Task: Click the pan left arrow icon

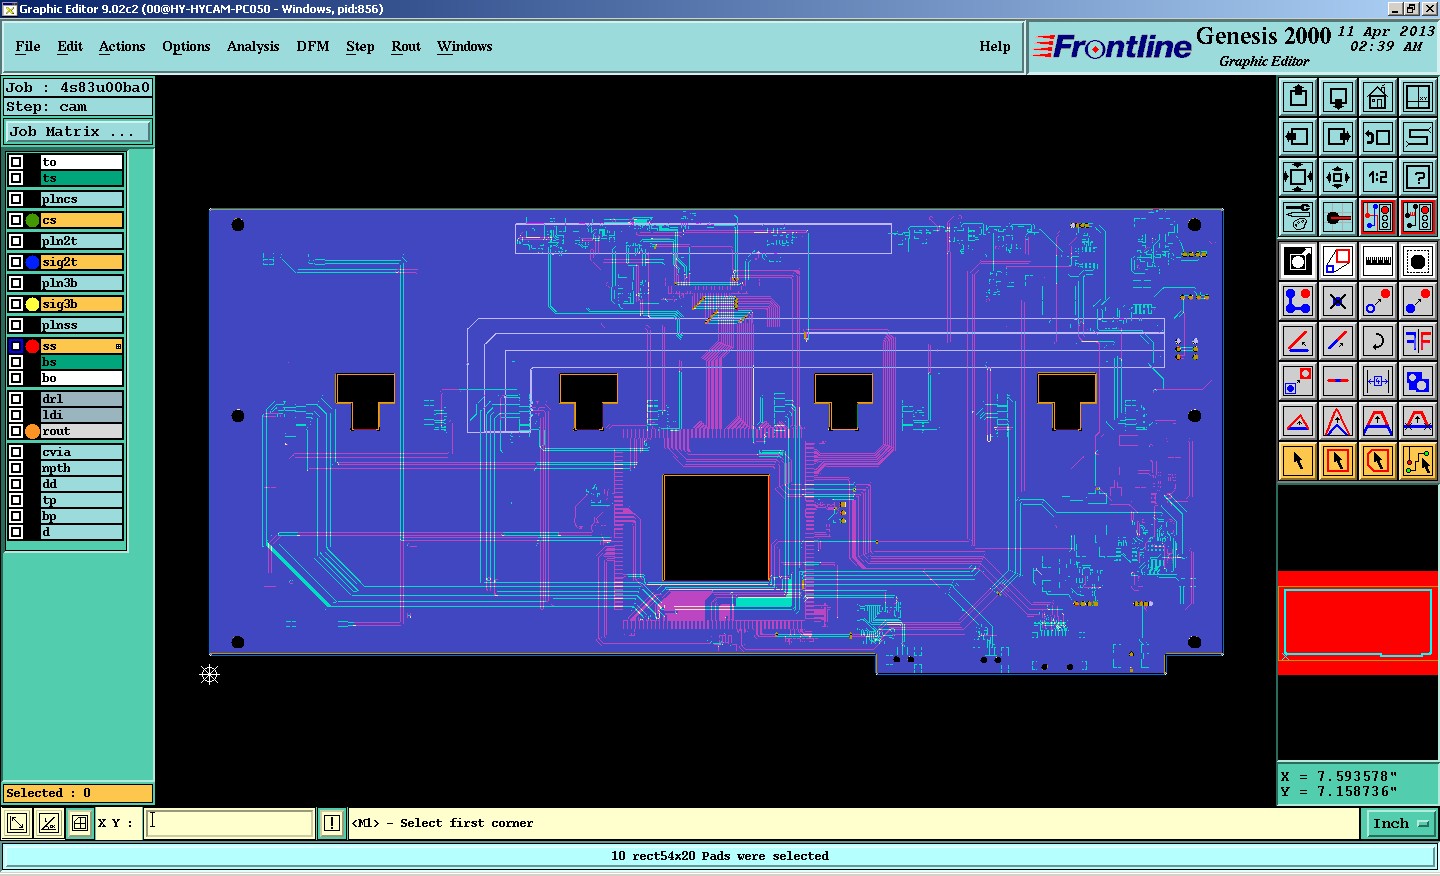Action: point(1298,137)
